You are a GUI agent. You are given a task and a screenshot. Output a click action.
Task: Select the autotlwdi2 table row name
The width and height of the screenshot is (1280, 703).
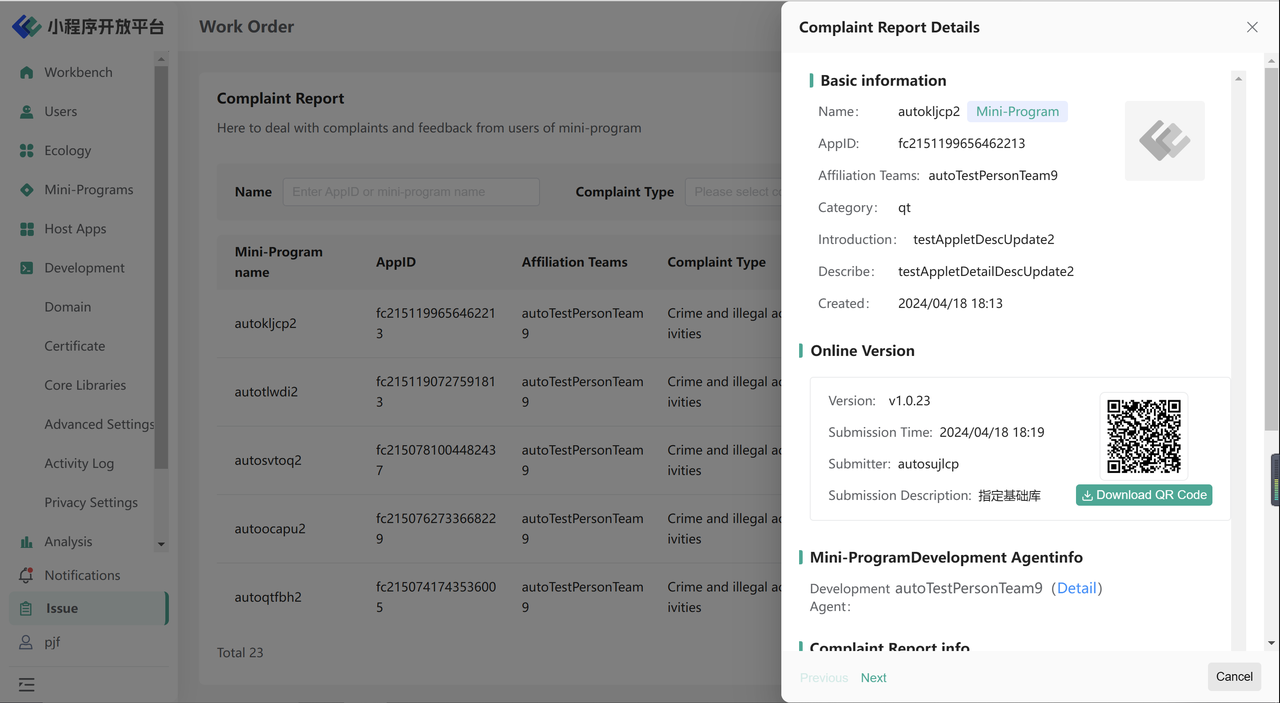click(x=267, y=392)
